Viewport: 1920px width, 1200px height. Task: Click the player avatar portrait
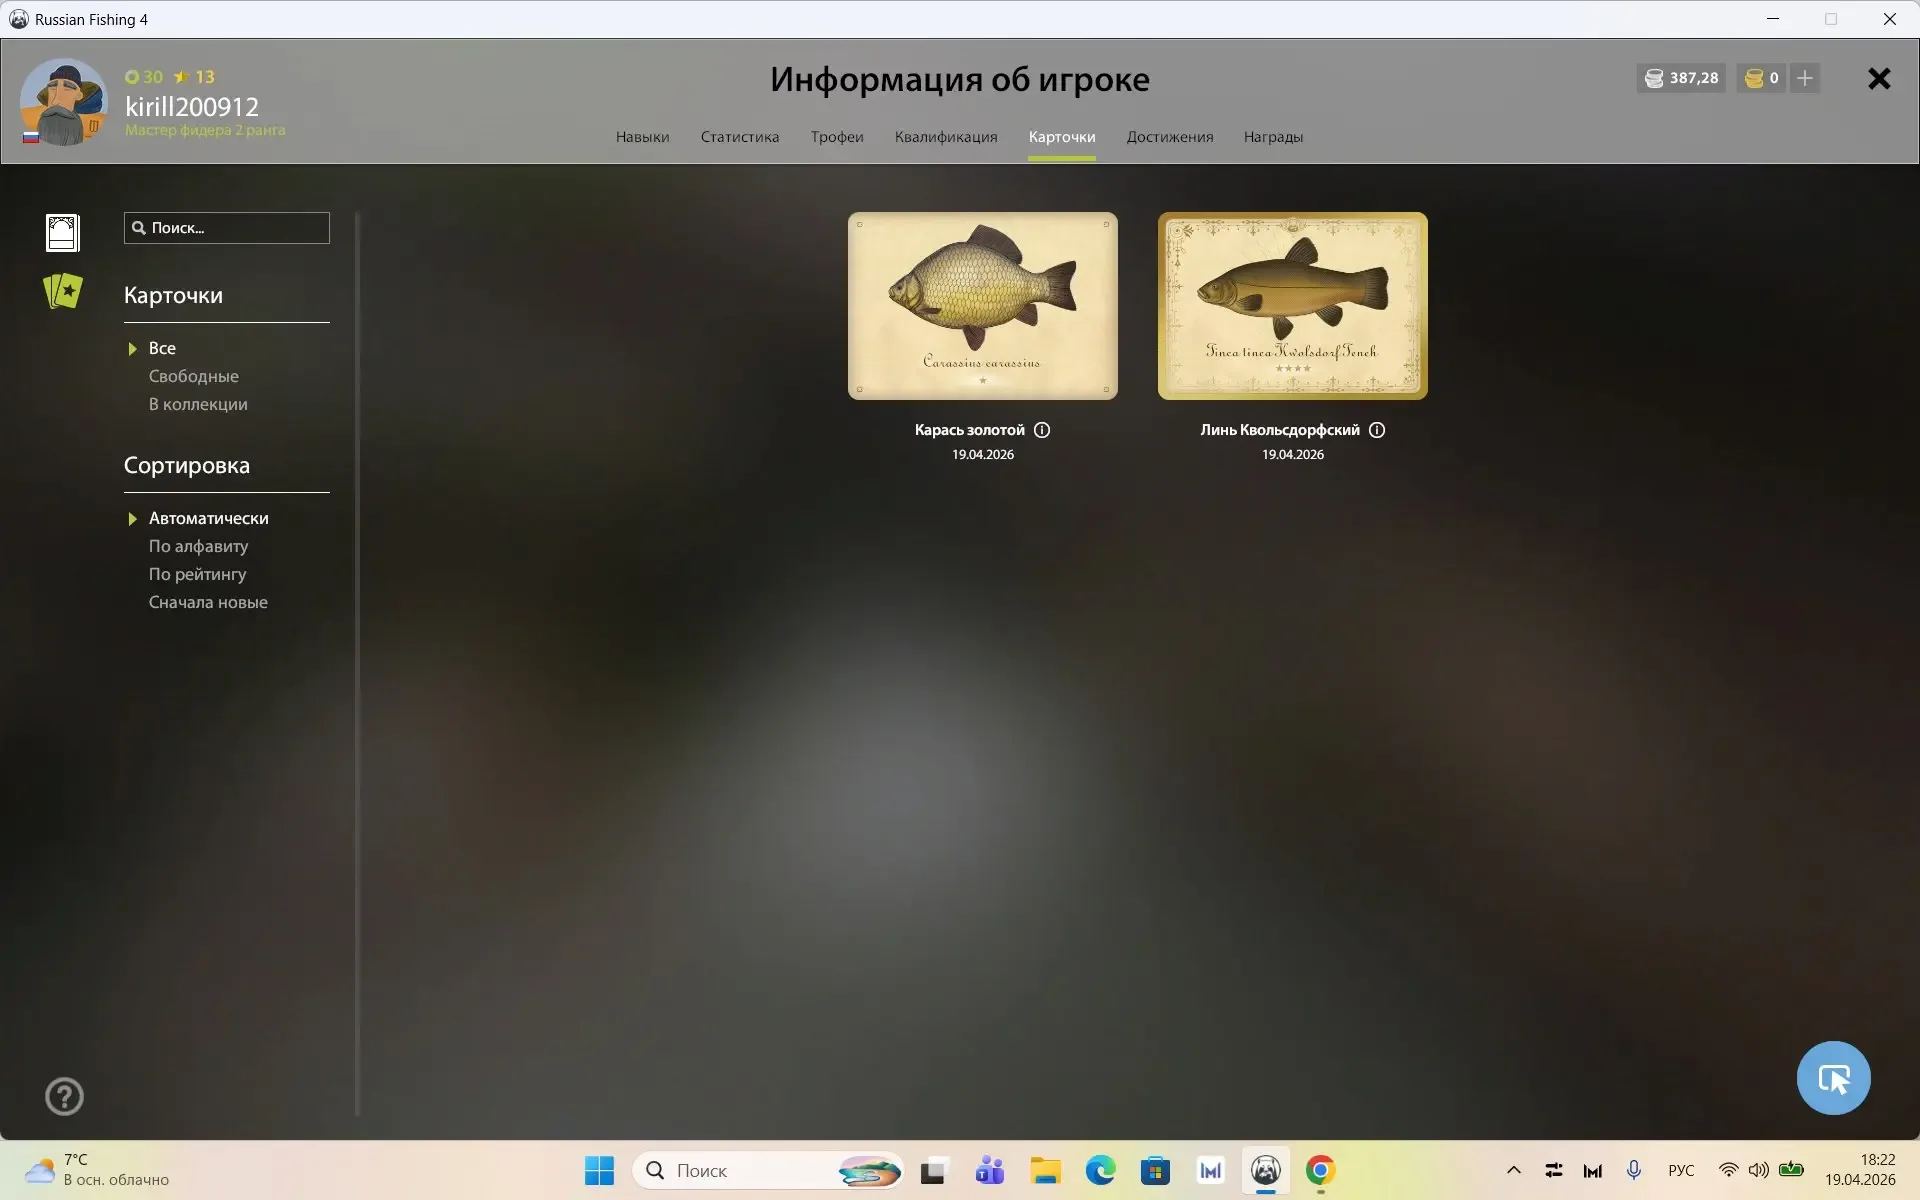(64, 102)
